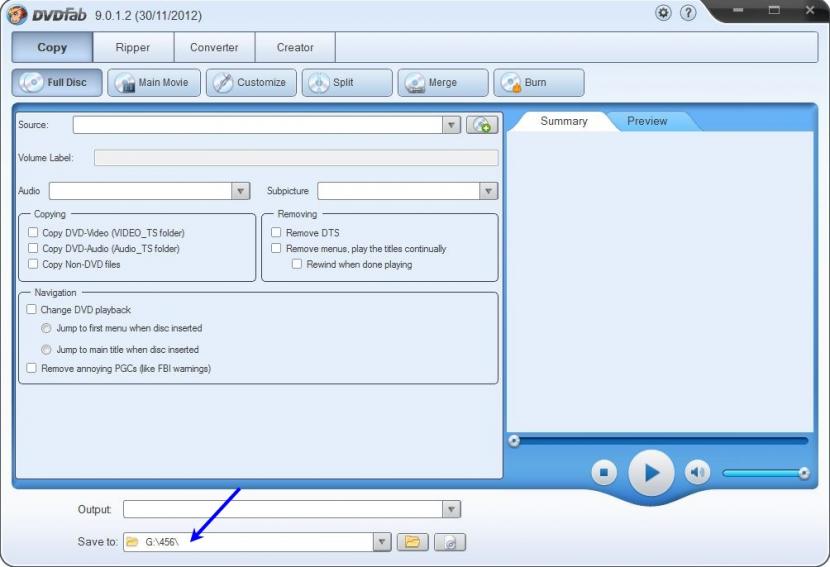Click the Volume Label field
The height and width of the screenshot is (567, 830).
(x=296, y=158)
